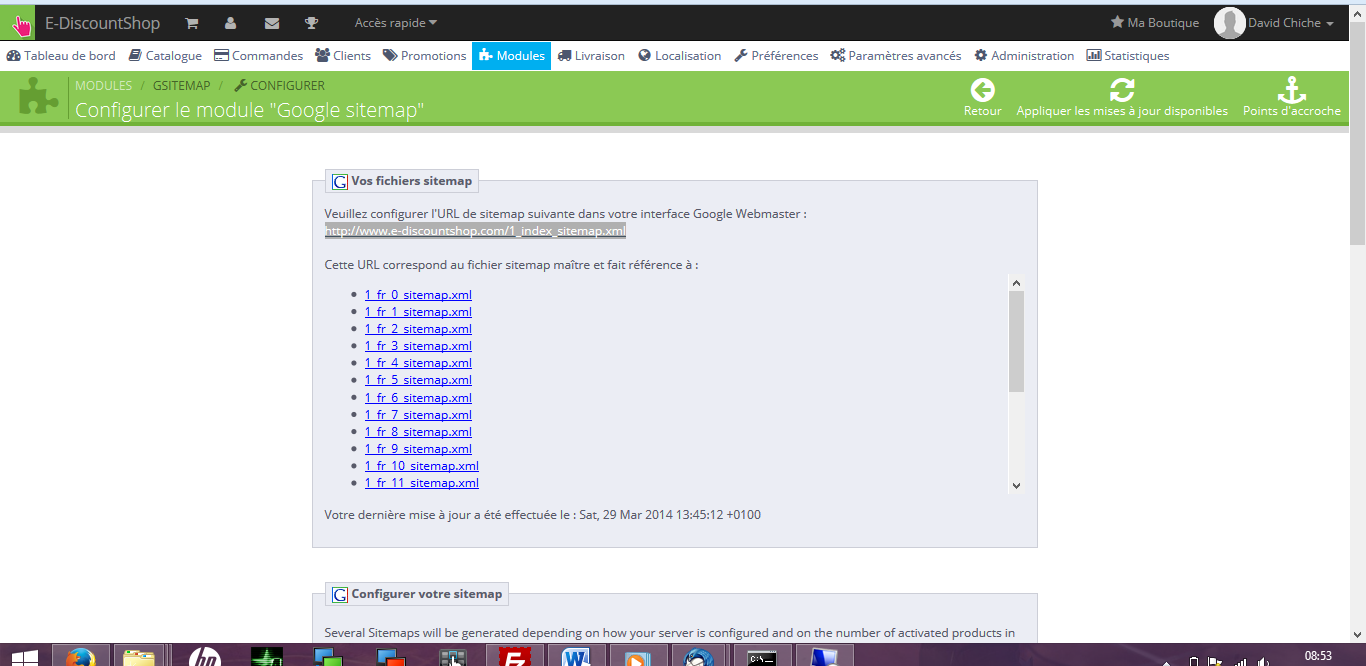Click the GSITEMAP breadcrumb
Image resolution: width=1366 pixels, height=666 pixels.
182,86
